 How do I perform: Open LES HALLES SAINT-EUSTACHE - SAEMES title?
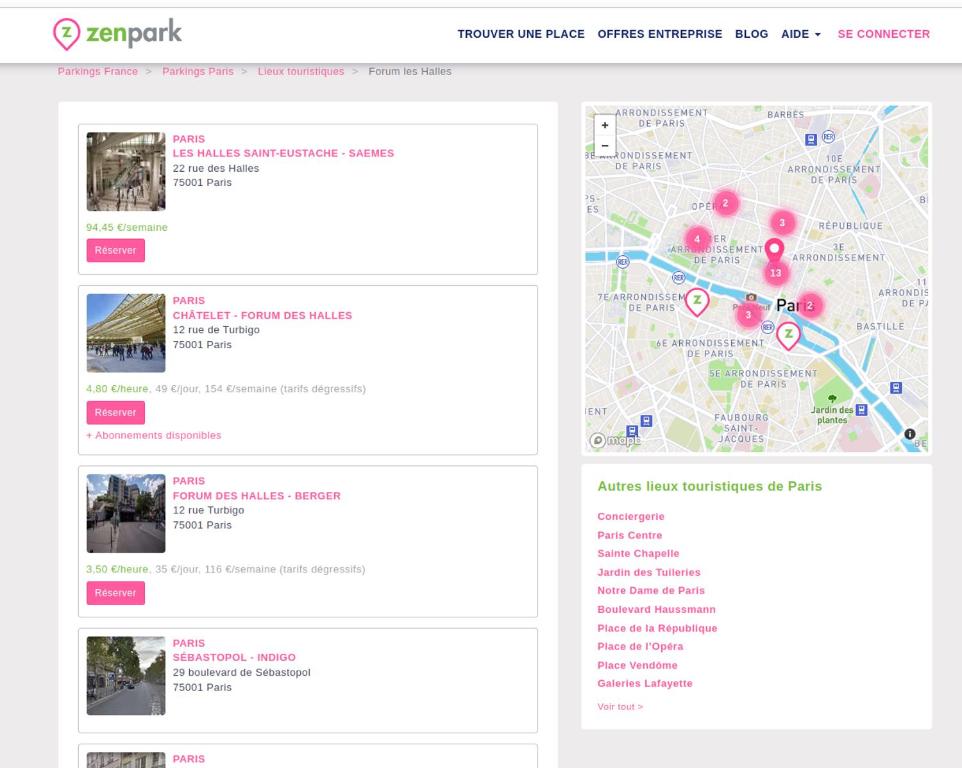tap(283, 153)
